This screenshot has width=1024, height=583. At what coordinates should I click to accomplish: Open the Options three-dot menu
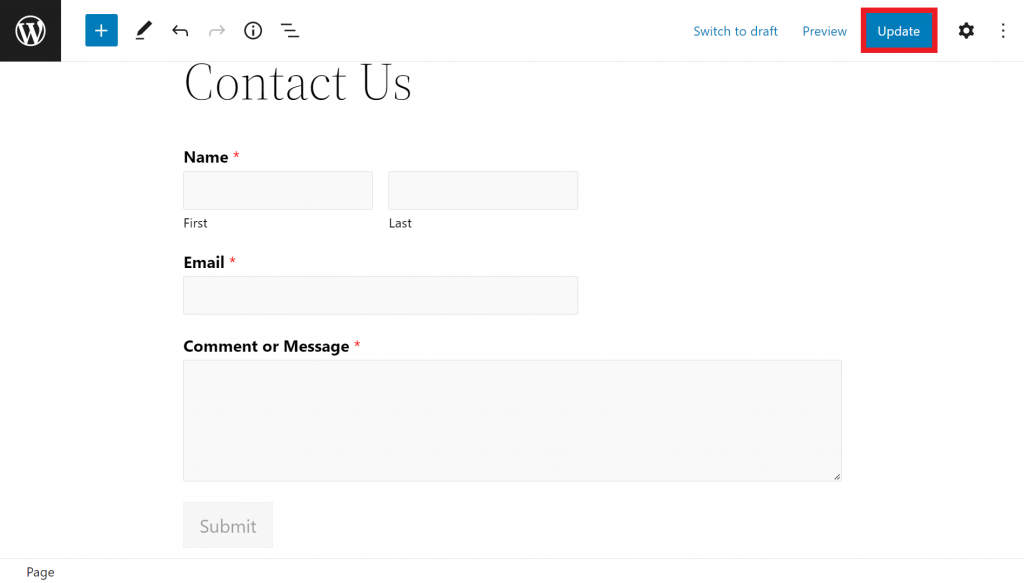1003,30
